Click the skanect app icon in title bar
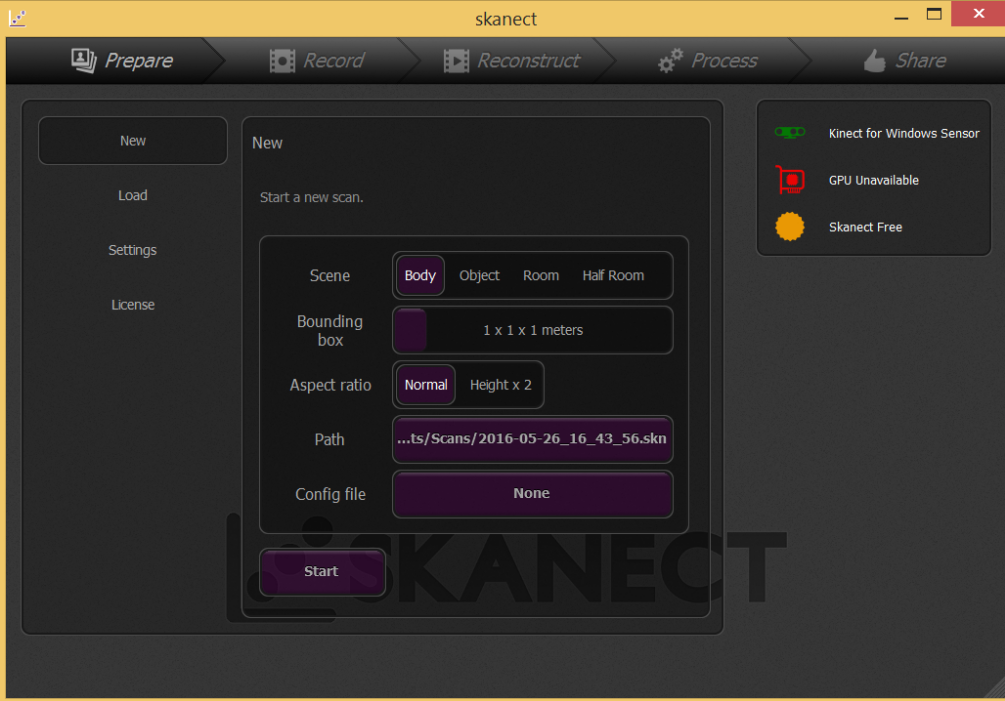1005x701 pixels. click(x=17, y=18)
